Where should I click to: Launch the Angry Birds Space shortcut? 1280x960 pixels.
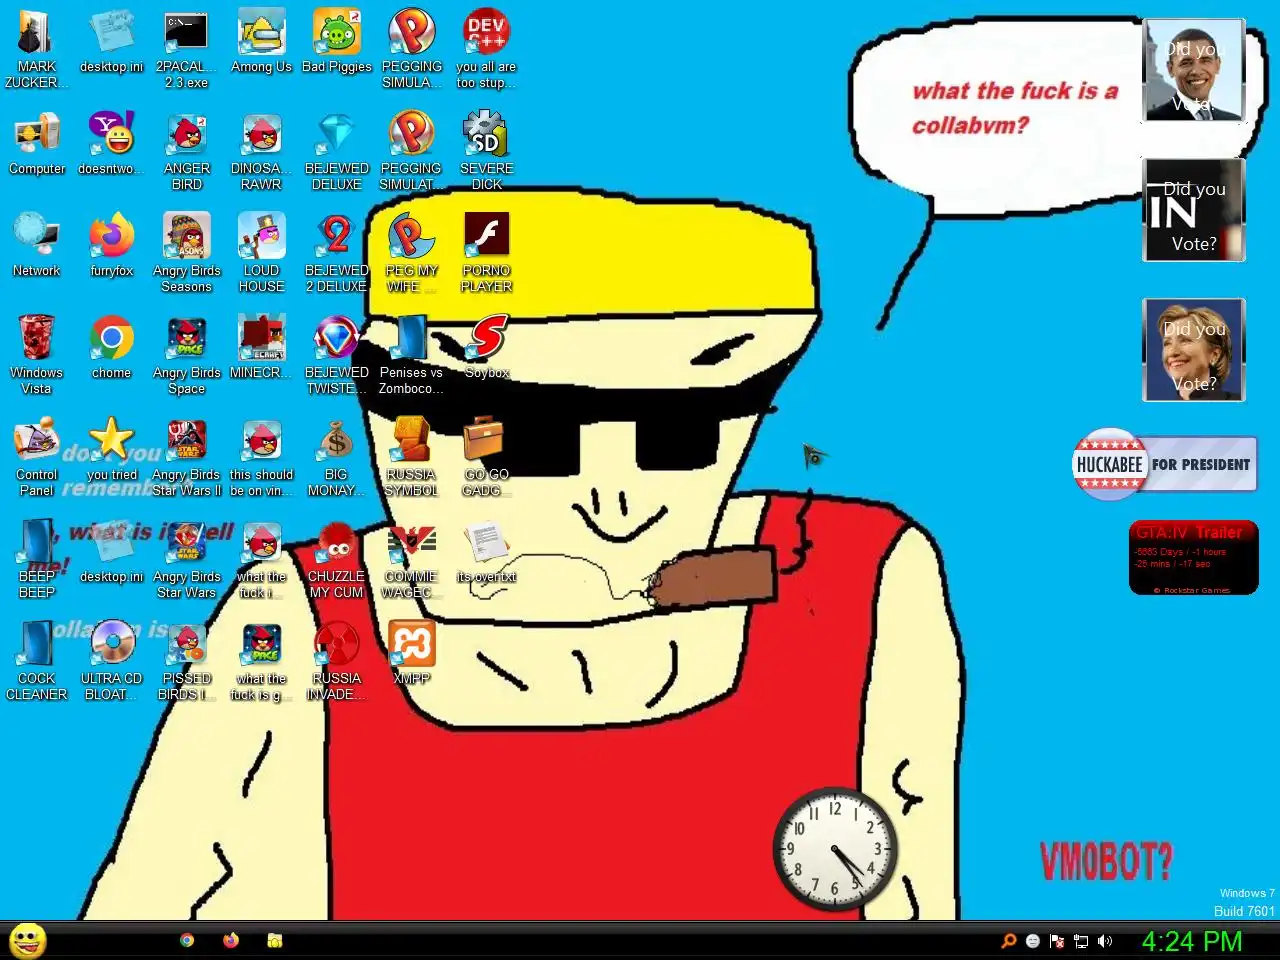pyautogui.click(x=187, y=355)
